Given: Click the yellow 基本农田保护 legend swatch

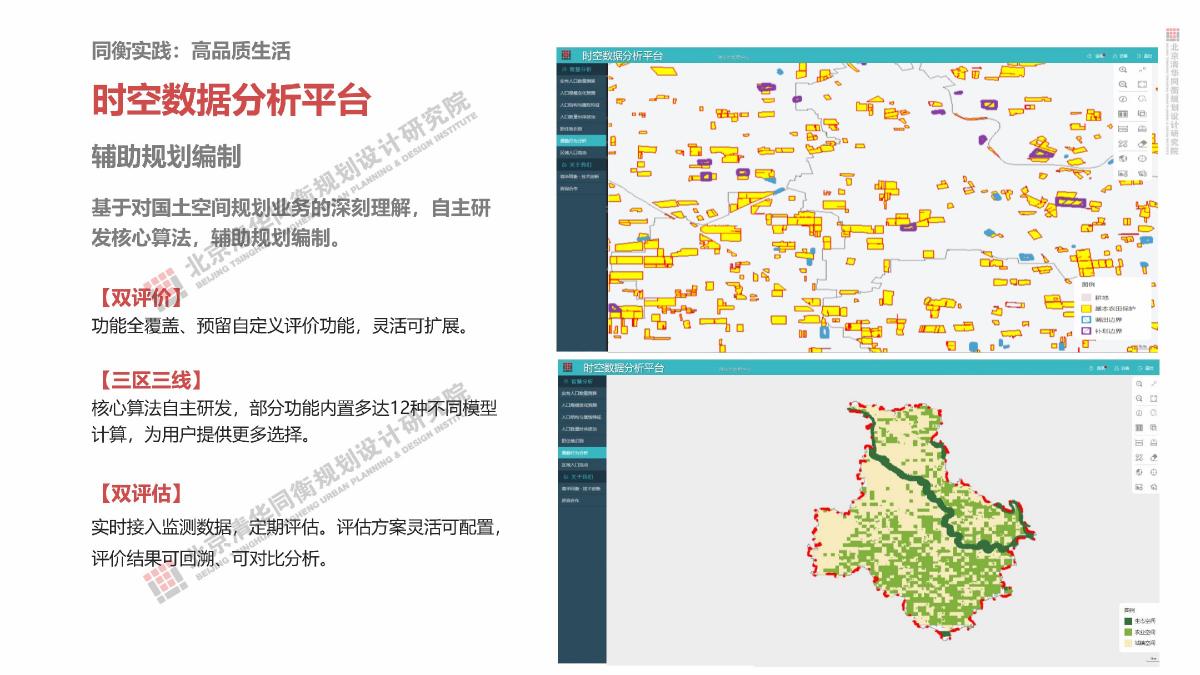Looking at the screenshot, I should [1085, 308].
